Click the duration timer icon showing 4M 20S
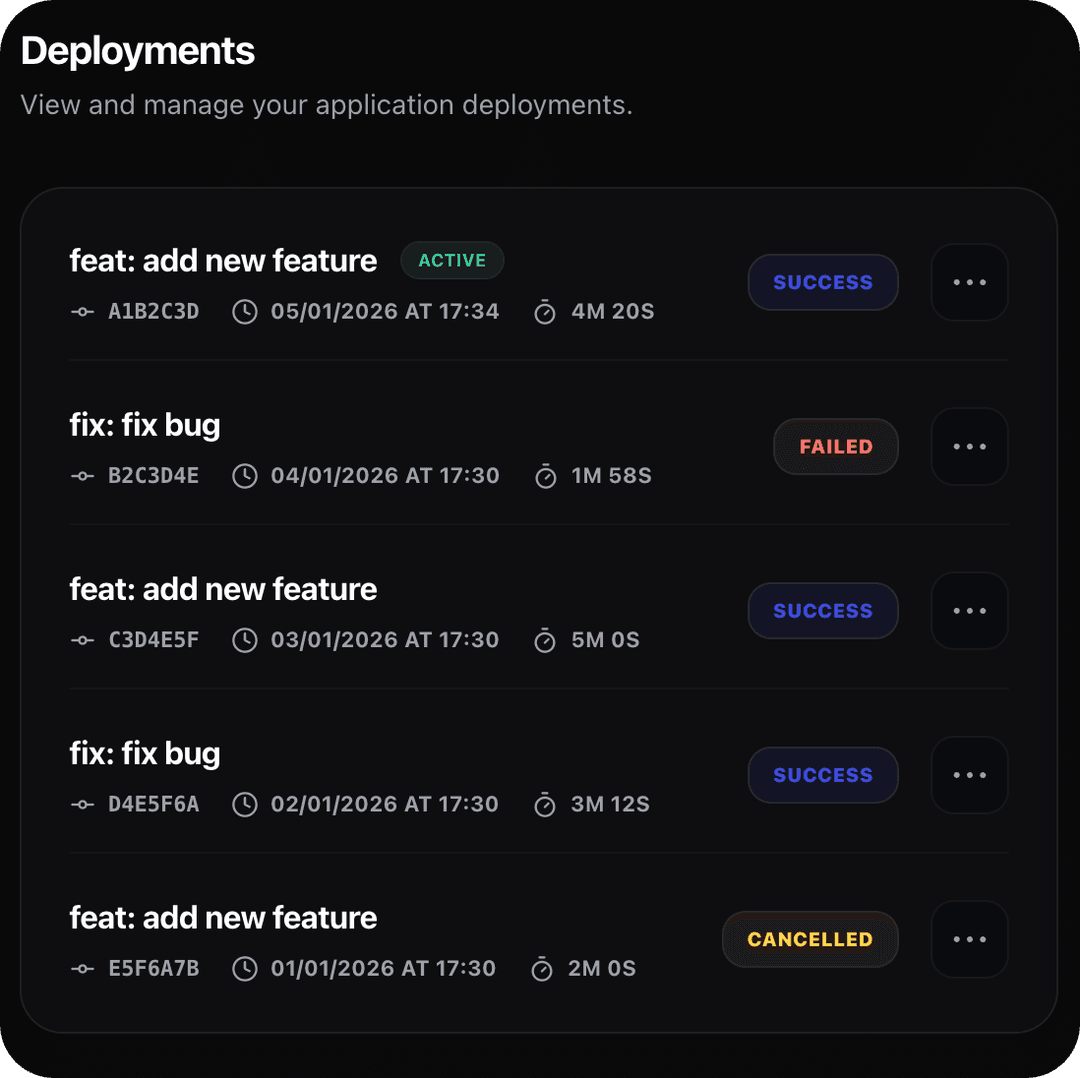The height and width of the screenshot is (1078, 1080). click(545, 312)
